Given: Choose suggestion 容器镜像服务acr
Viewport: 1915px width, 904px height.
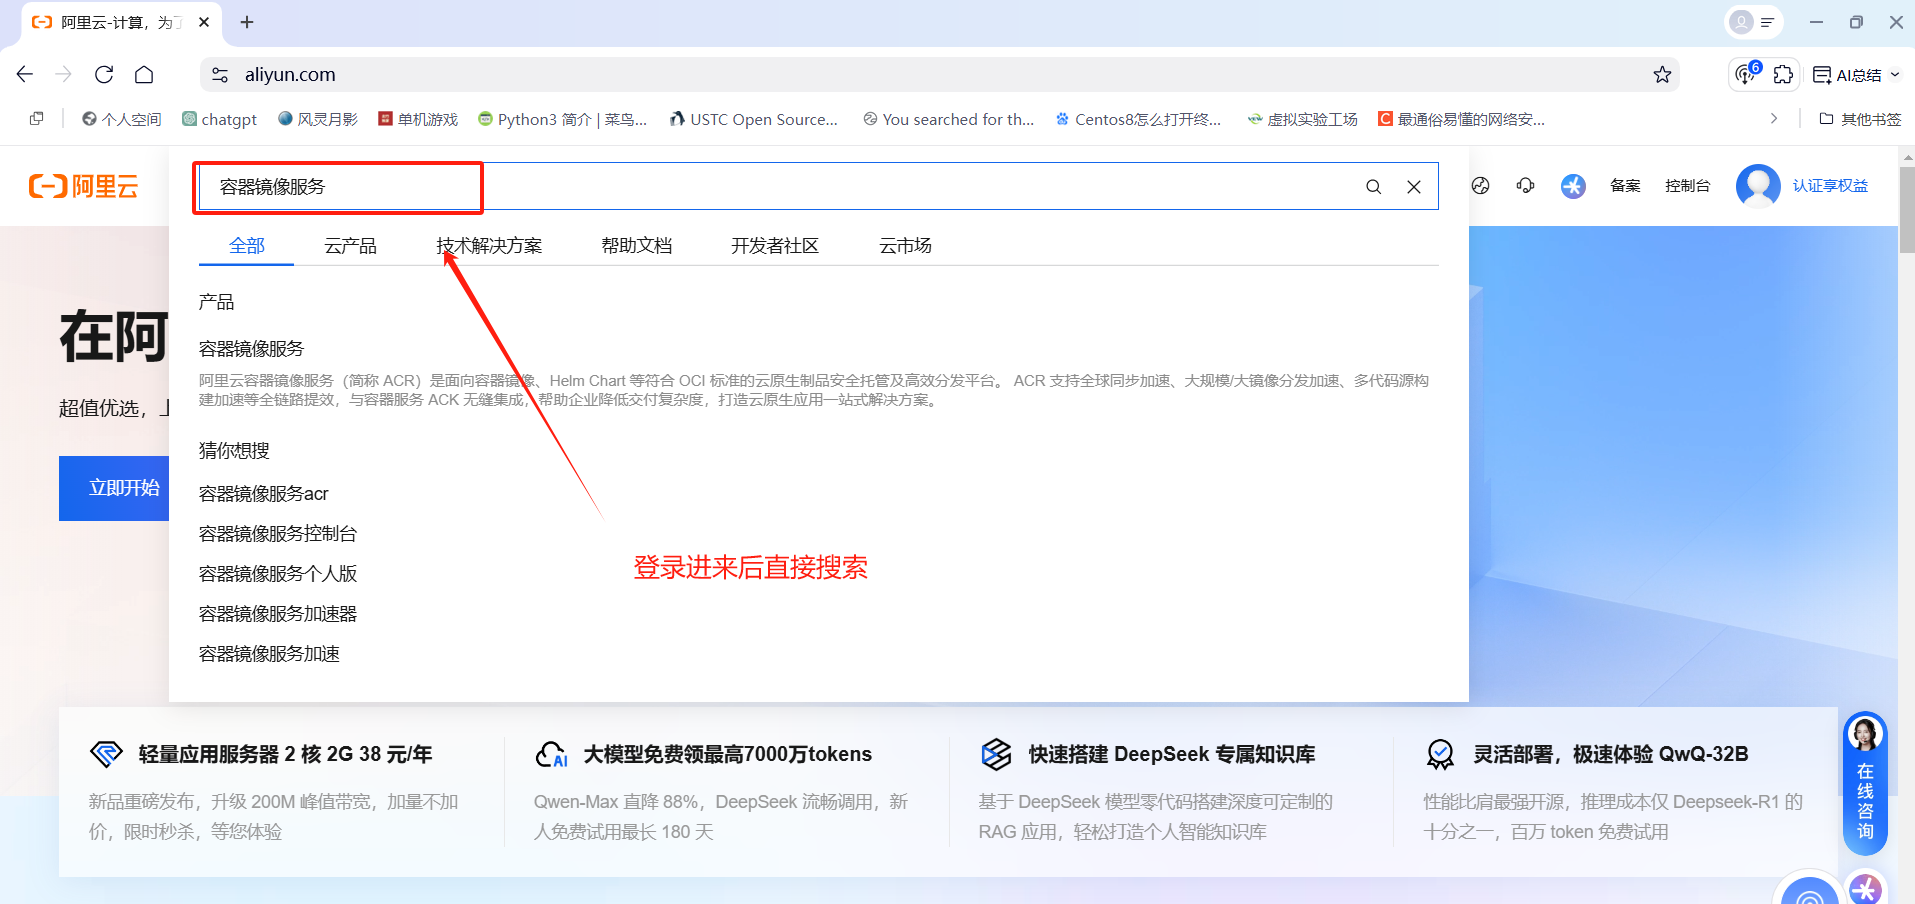Looking at the screenshot, I should 264,493.
